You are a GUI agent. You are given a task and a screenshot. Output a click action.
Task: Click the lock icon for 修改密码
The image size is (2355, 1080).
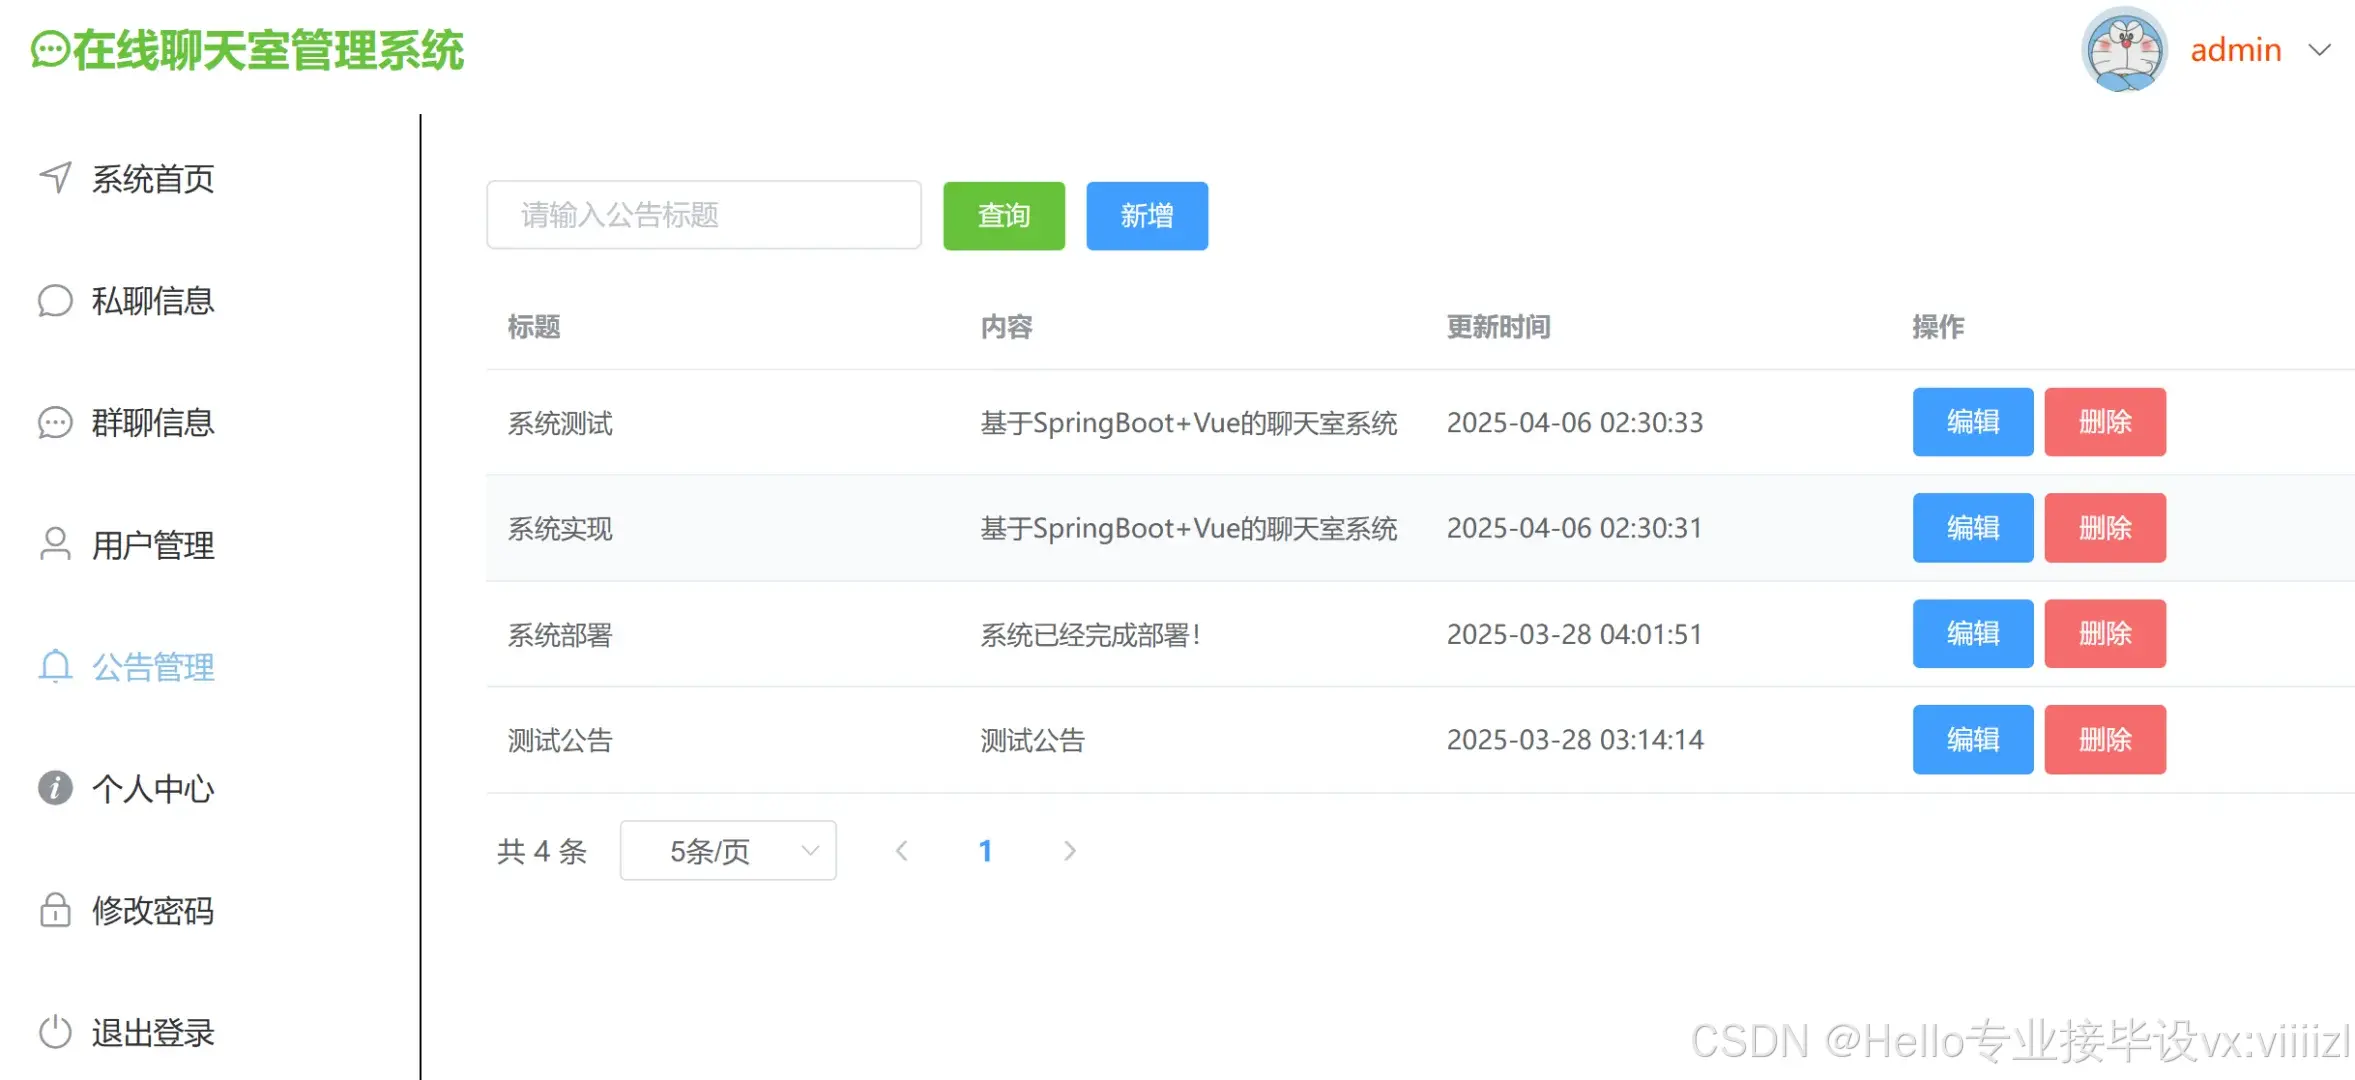point(55,910)
